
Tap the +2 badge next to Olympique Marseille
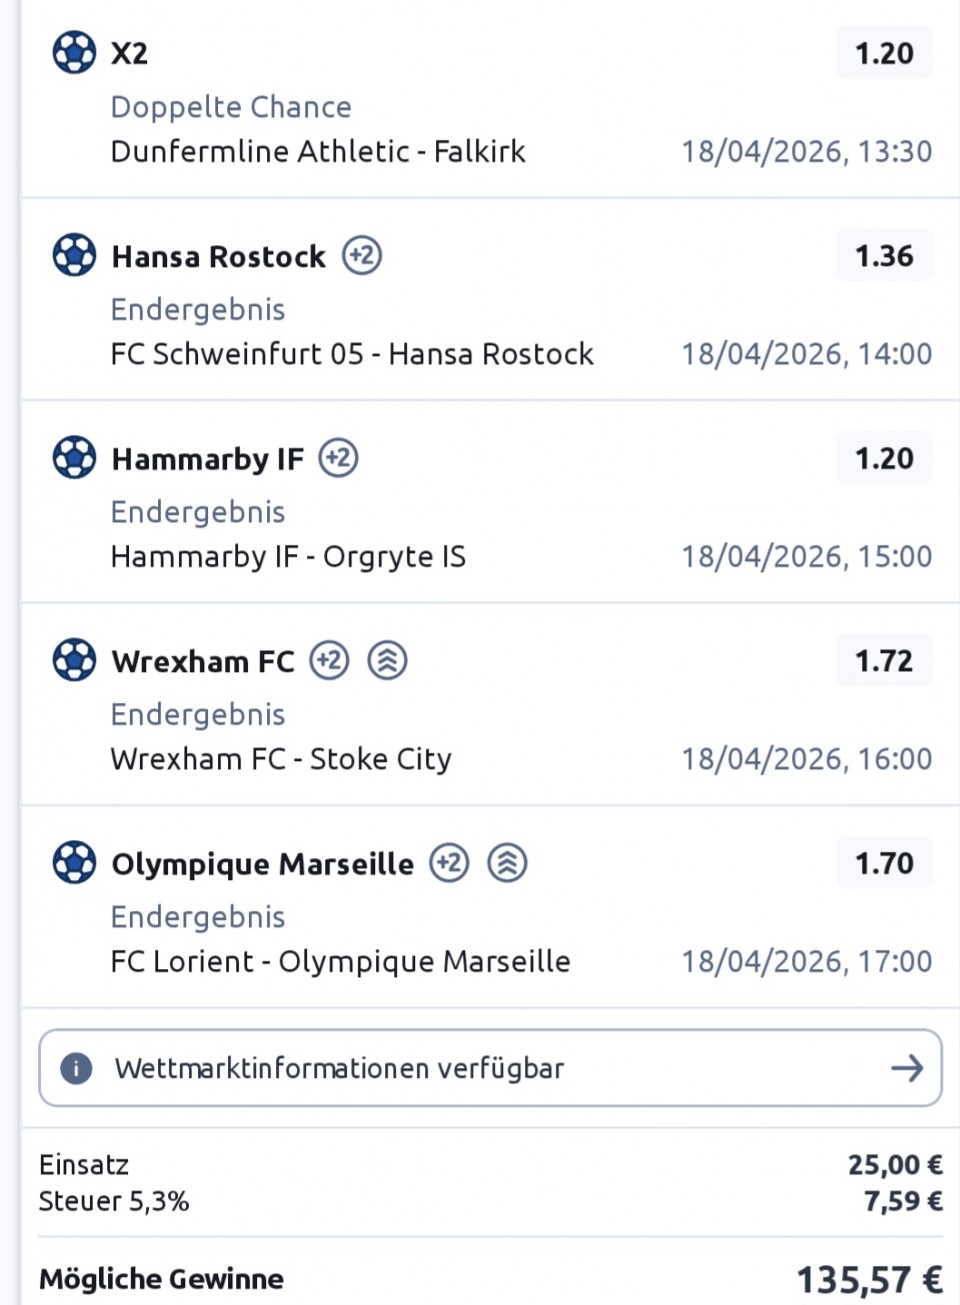click(449, 862)
